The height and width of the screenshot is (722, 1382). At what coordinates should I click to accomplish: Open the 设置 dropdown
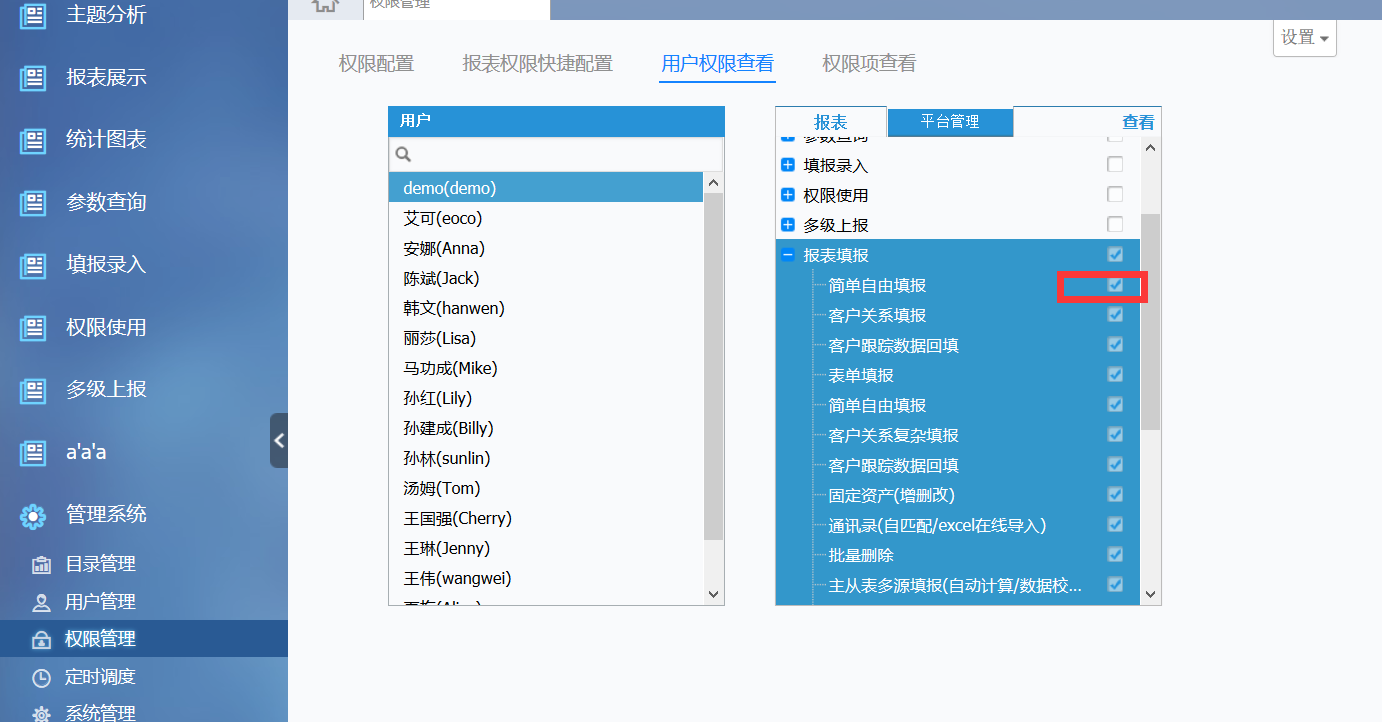pyautogui.click(x=1305, y=38)
